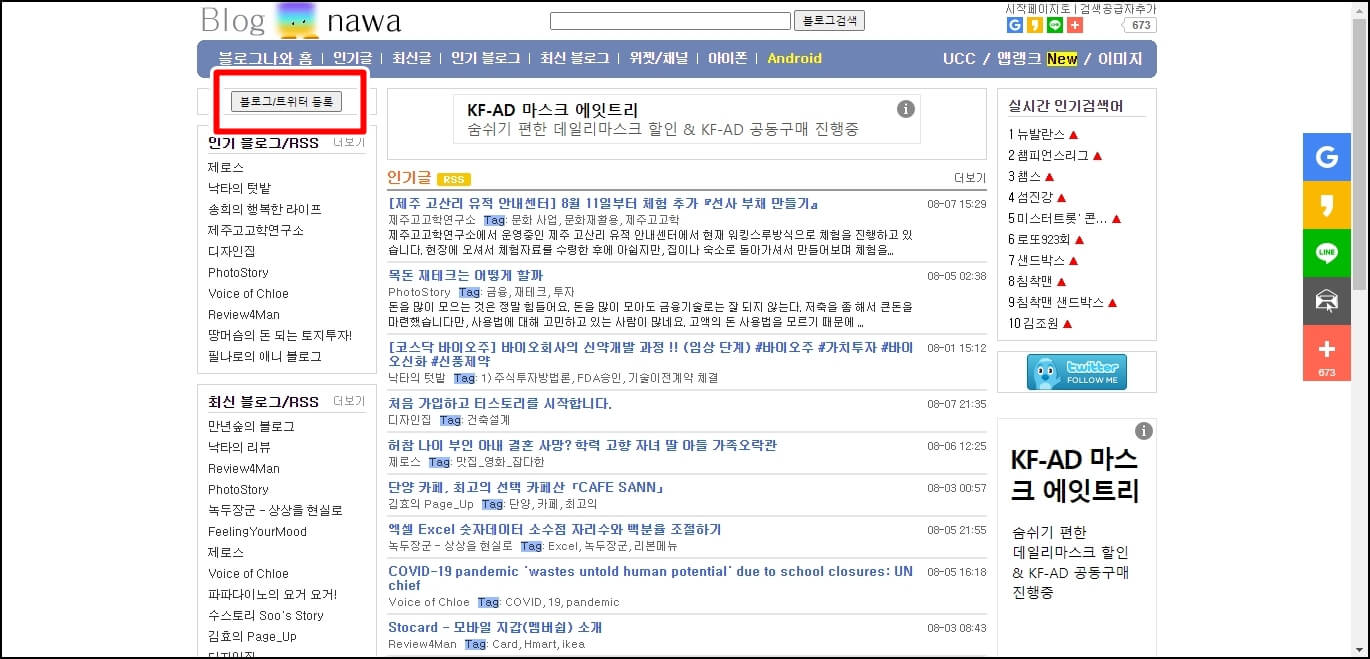This screenshot has width=1370, height=659.
Task: Open article 엑셀 Excel 숫자데이터 소수점 자리수
Action: 555,529
